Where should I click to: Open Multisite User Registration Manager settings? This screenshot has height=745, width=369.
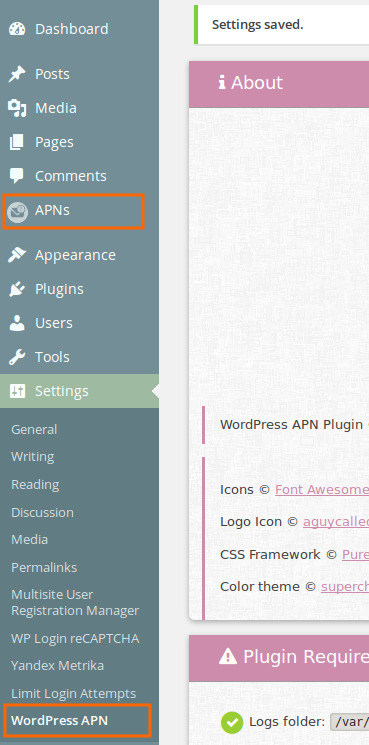pyautogui.click(x=75, y=602)
